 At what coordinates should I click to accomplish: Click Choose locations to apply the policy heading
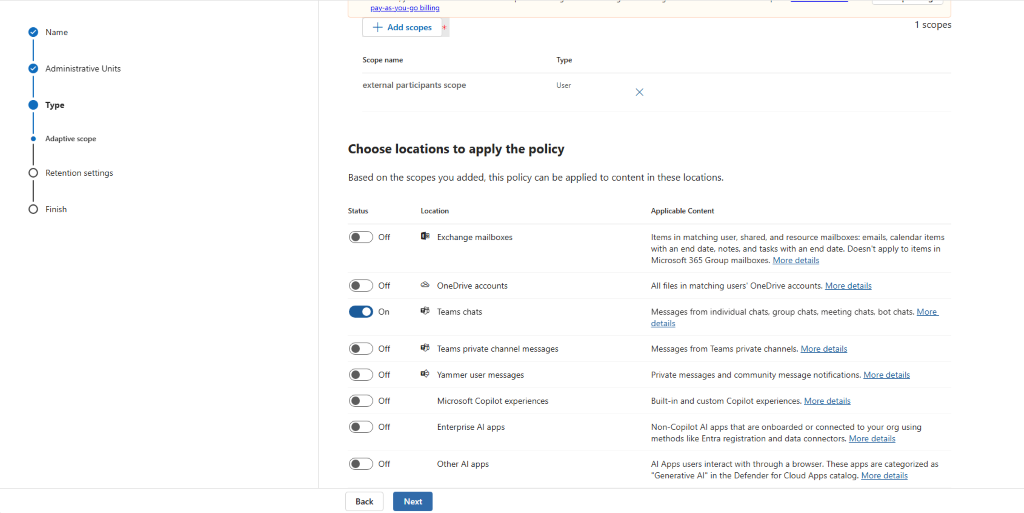[x=456, y=149]
